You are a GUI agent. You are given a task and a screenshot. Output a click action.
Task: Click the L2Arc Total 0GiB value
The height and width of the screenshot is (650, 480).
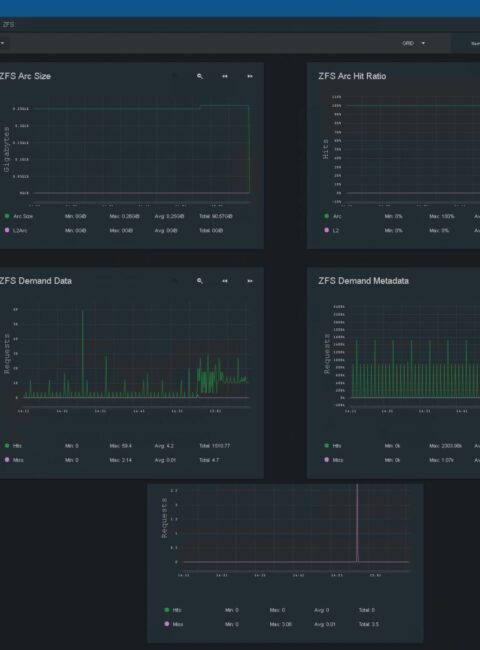click(211, 230)
